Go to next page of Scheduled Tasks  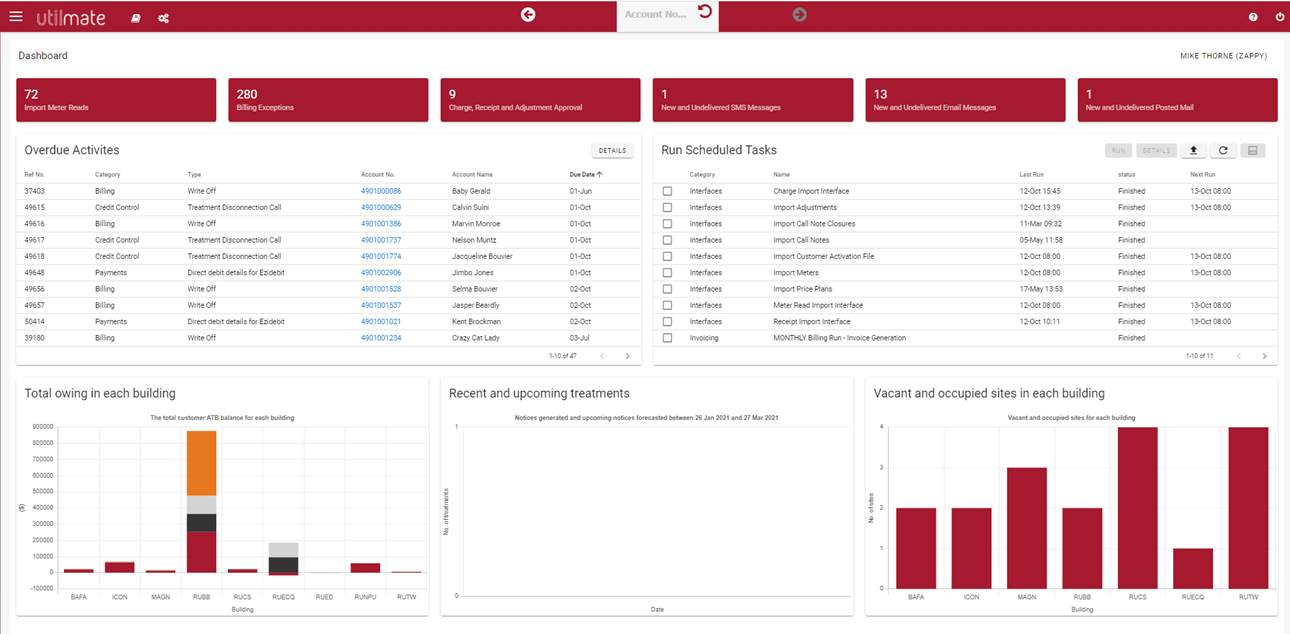pos(1264,356)
